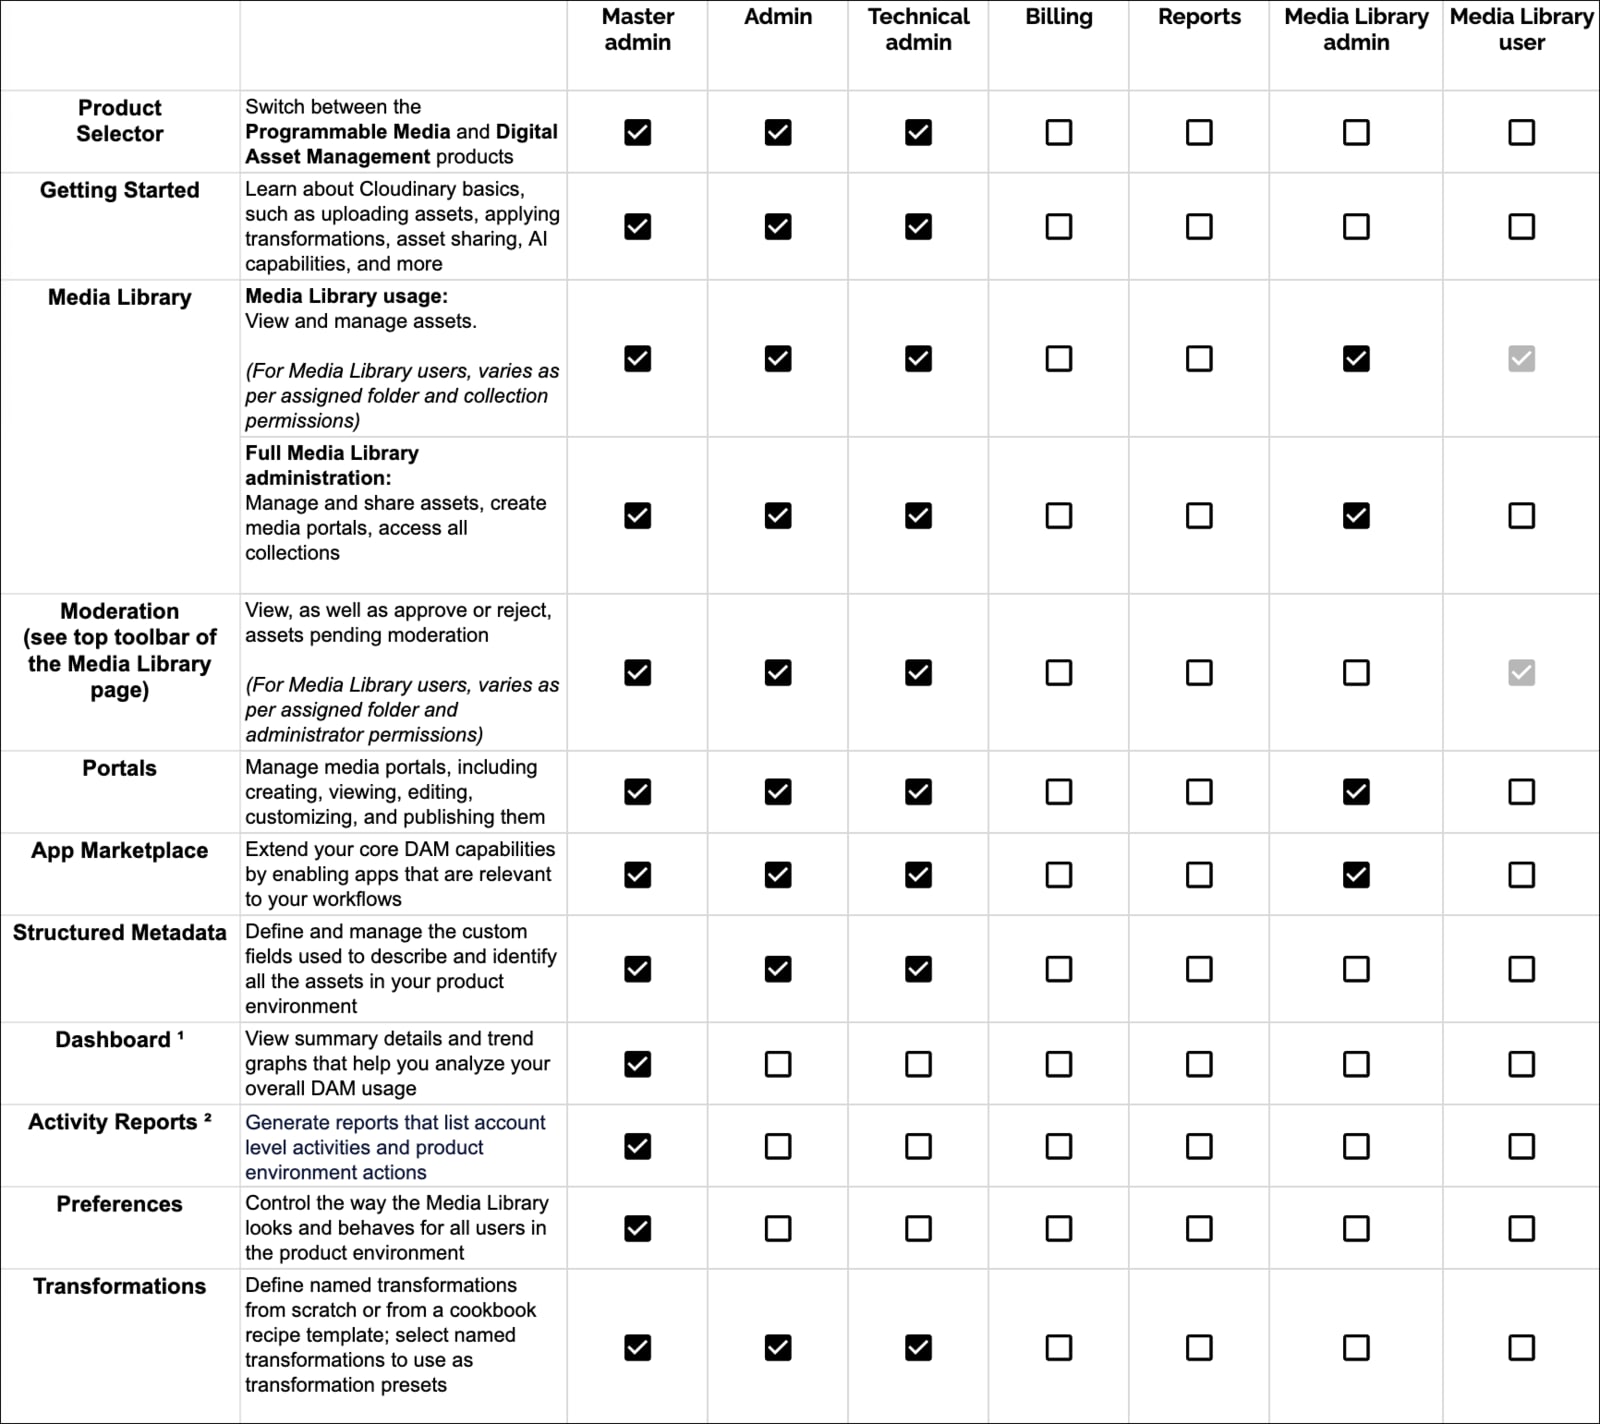This screenshot has height=1424, width=1600.
Task: Select the Master admin column header
Action: 637,30
